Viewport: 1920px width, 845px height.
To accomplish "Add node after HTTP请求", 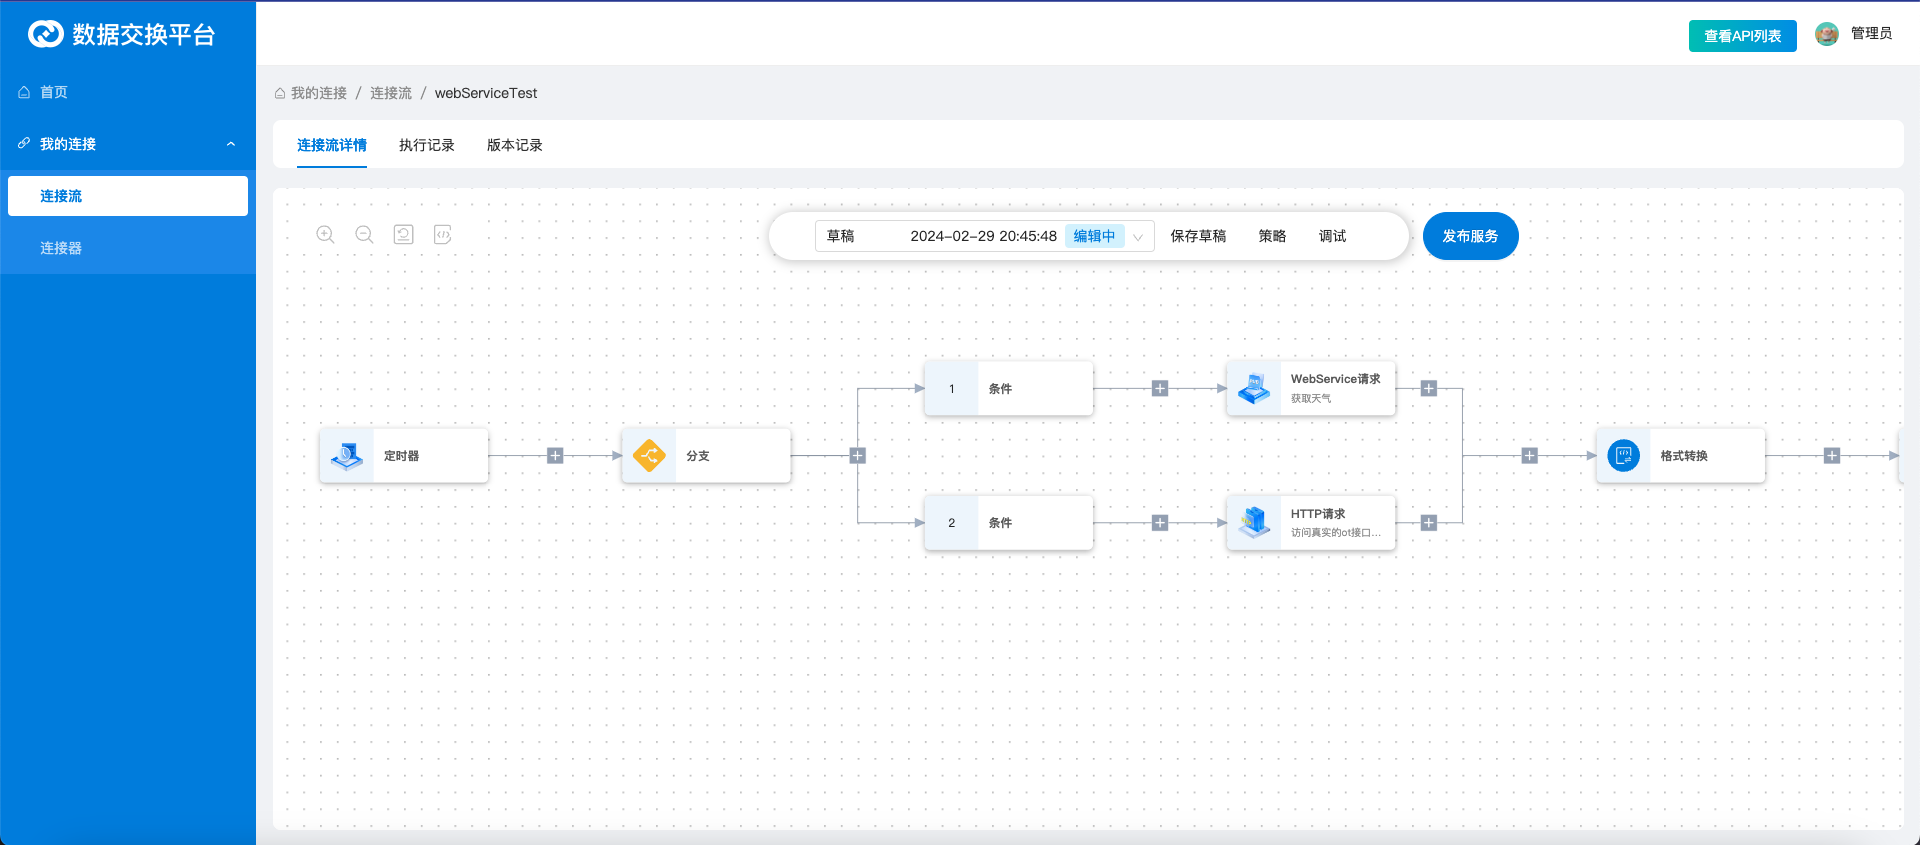I will (1429, 522).
